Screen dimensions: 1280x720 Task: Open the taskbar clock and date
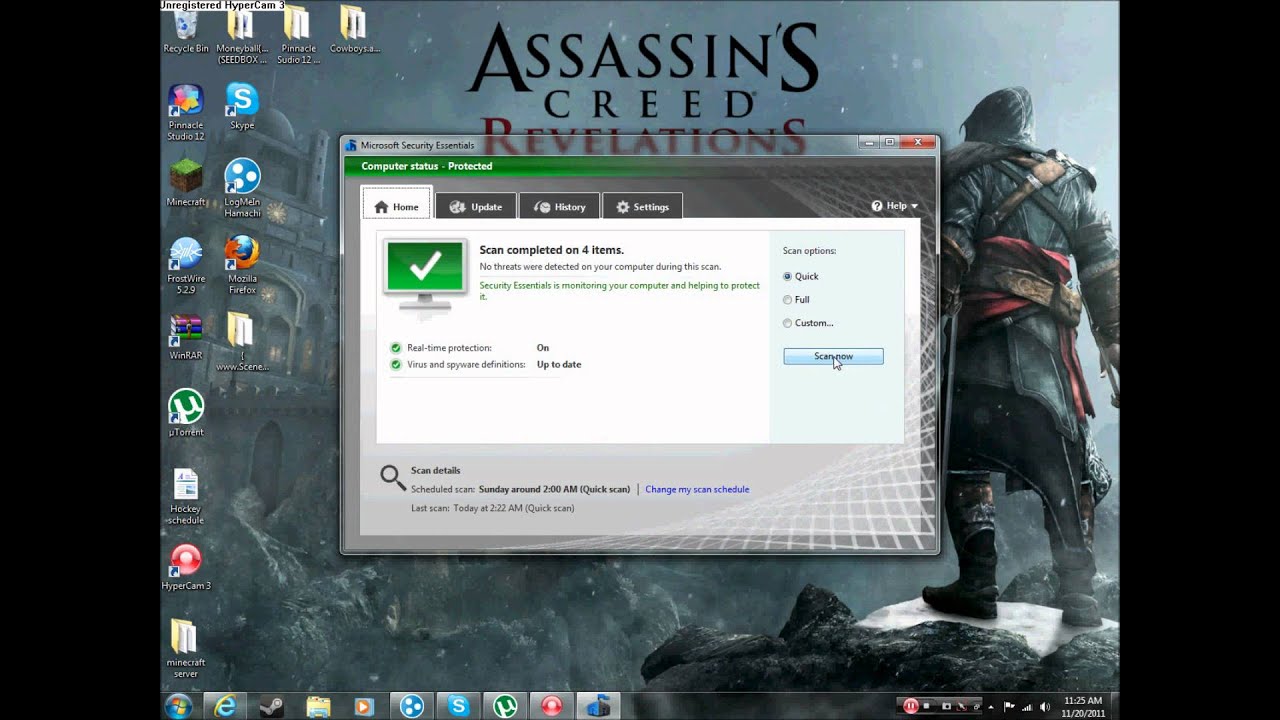click(x=1082, y=707)
